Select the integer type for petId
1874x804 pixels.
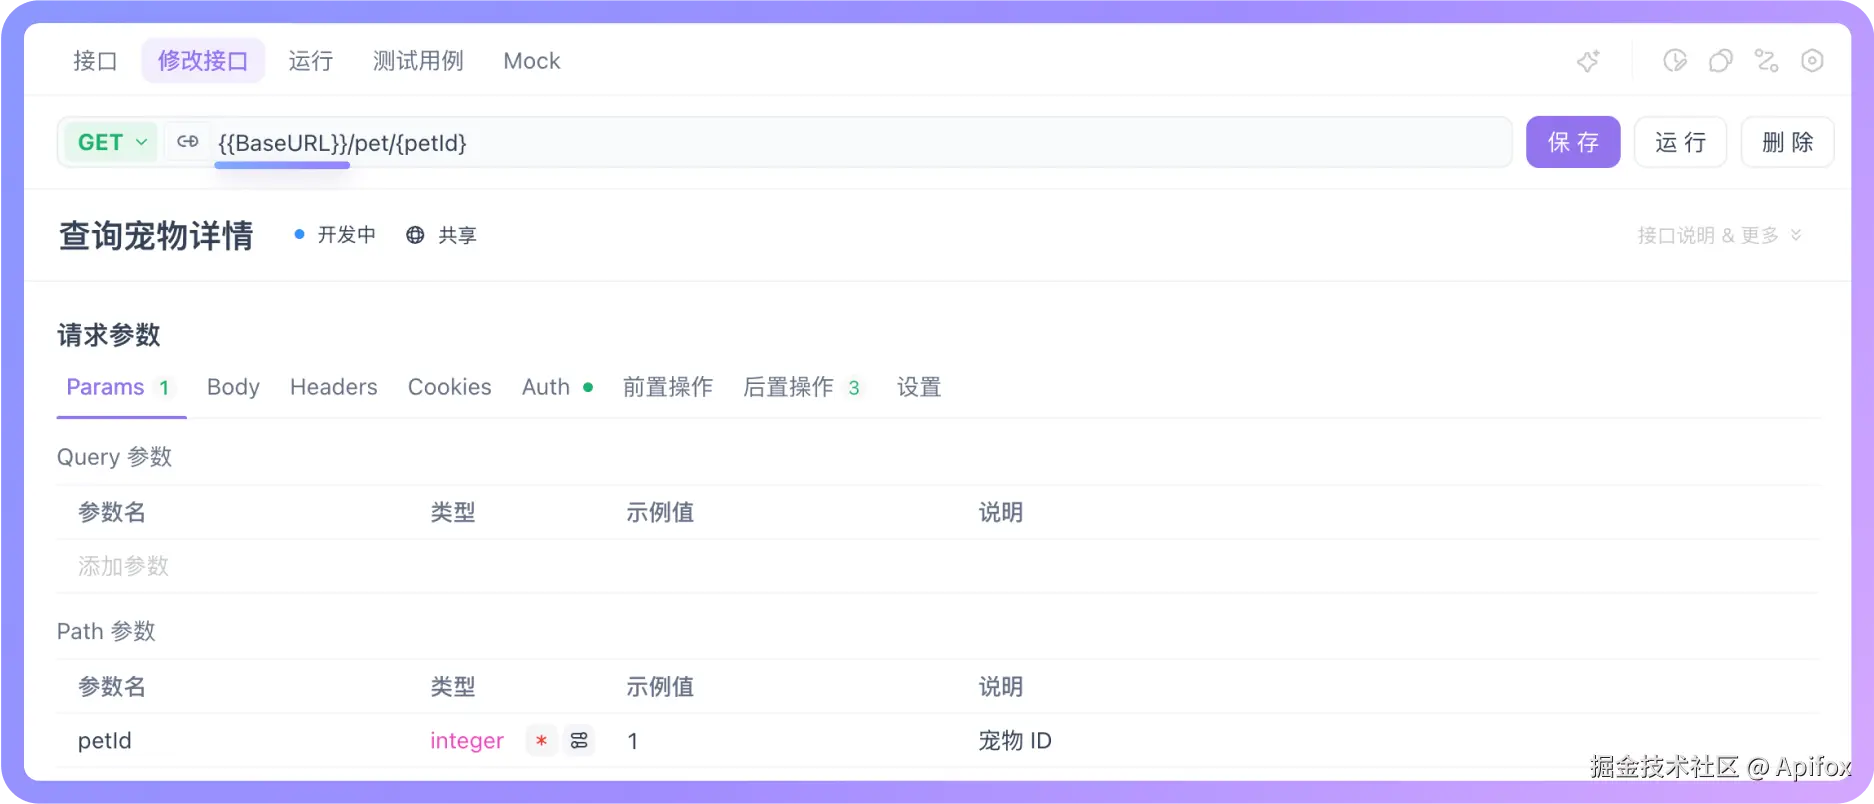(467, 741)
